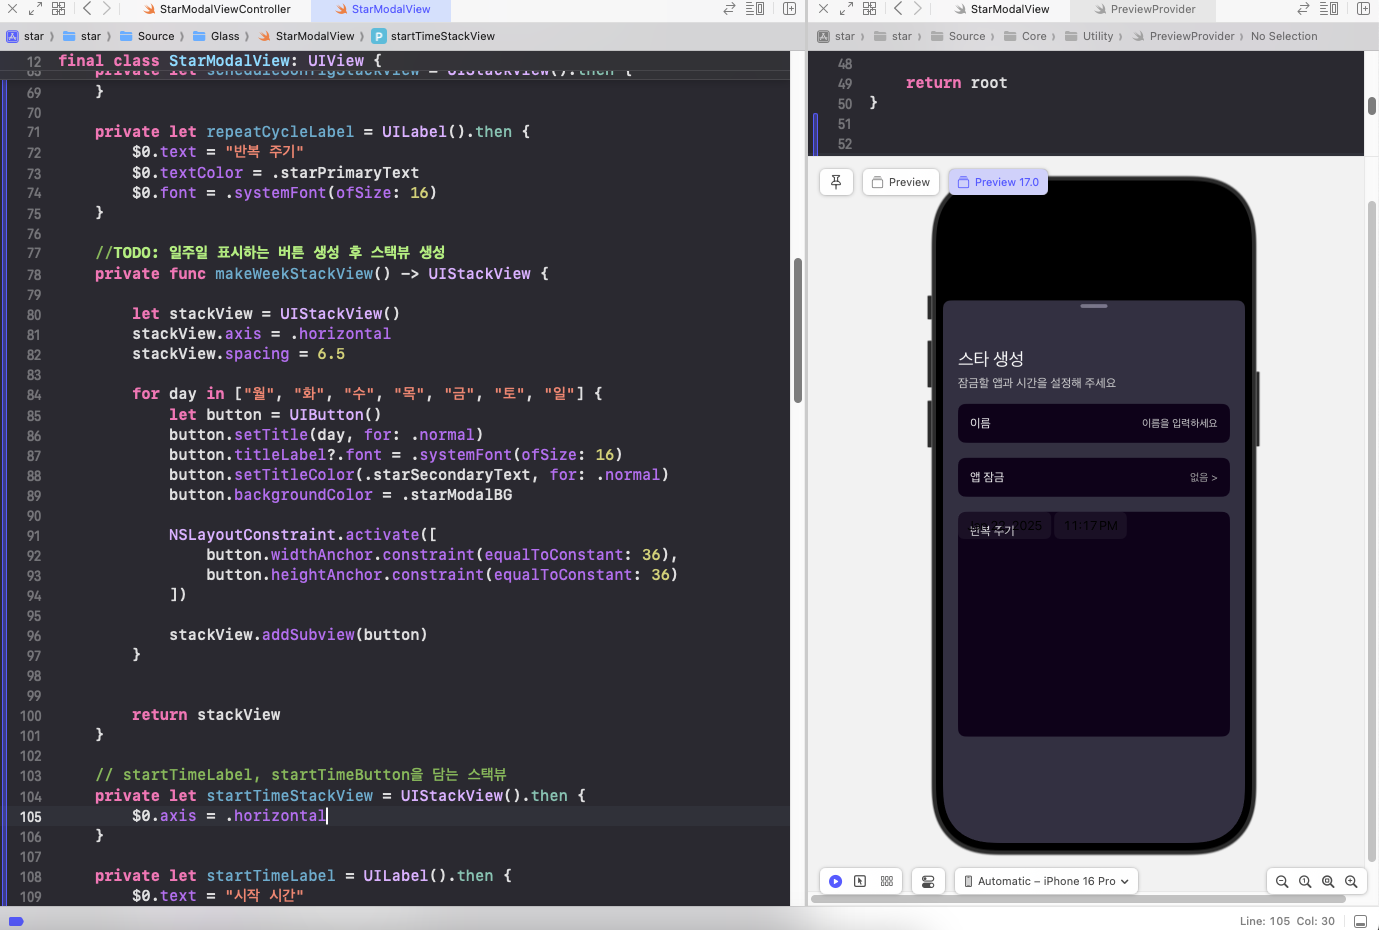Switch canvas to selectable mode
1379x930 pixels.
point(860,881)
